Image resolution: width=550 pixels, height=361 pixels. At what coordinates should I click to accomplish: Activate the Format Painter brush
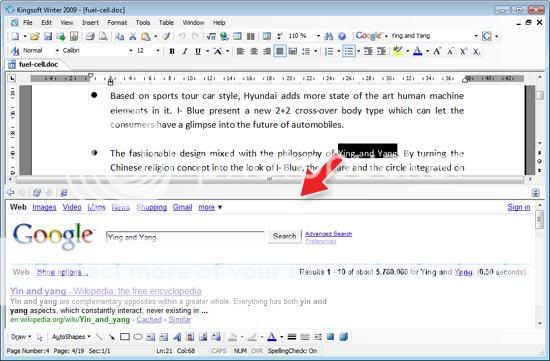(167, 36)
